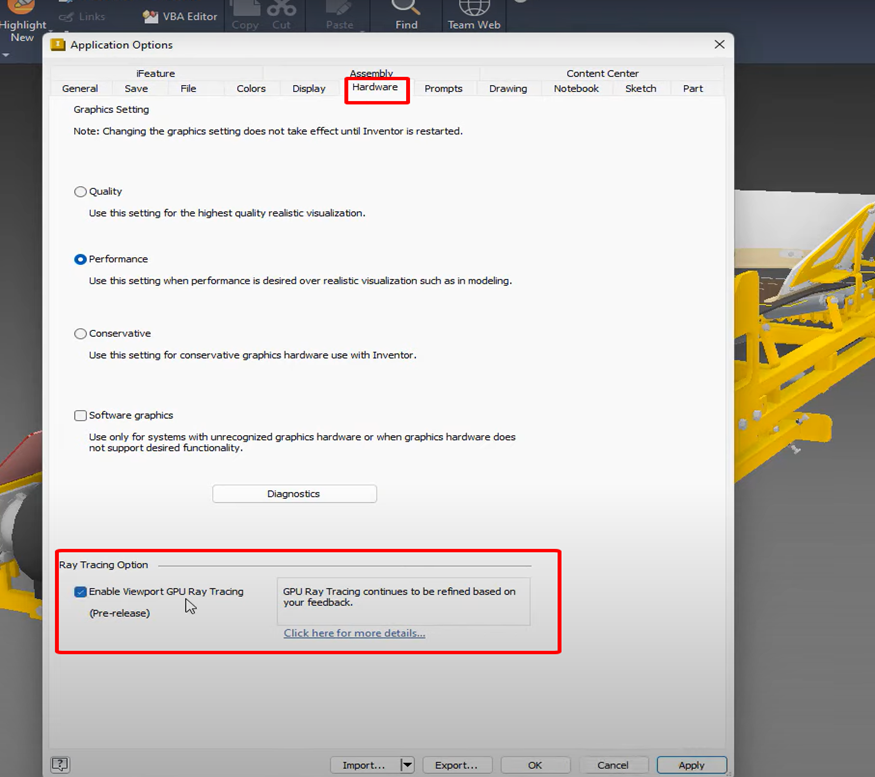Screen dimensions: 875x777
Task: Open the dialog help question-mark icon
Action: [x=60, y=764]
